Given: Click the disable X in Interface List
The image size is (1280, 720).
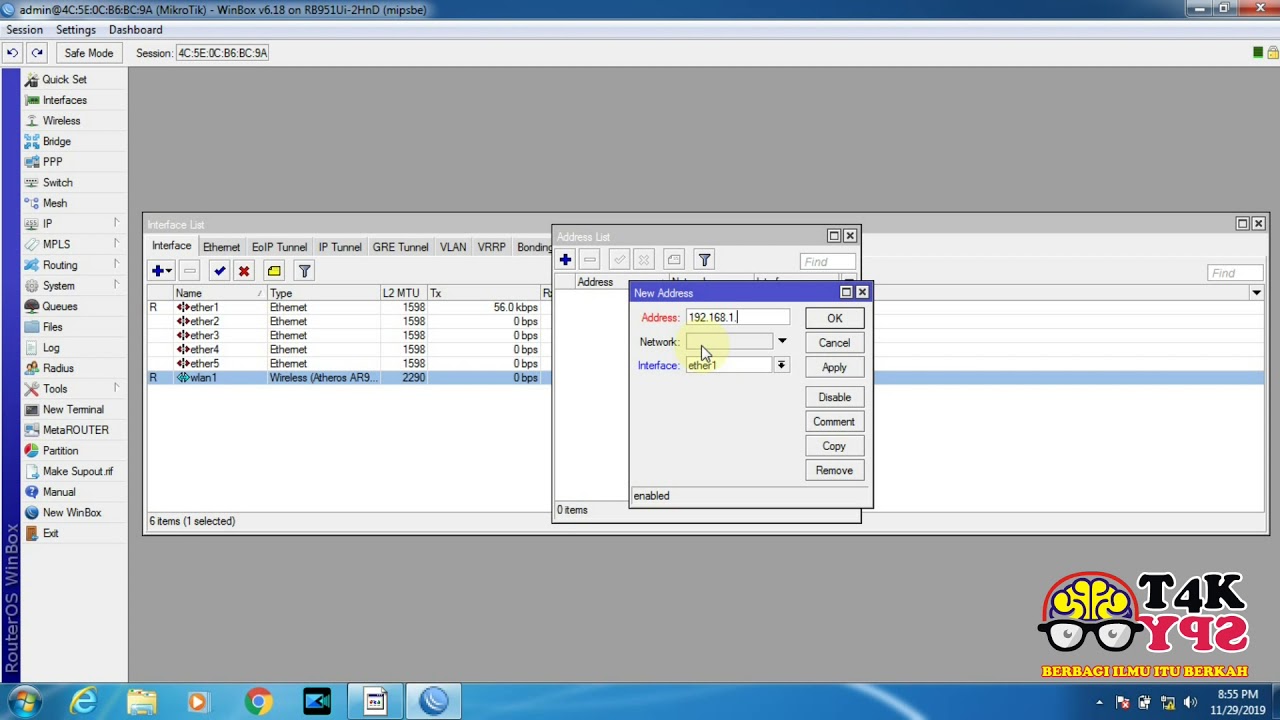Looking at the screenshot, I should pyautogui.click(x=244, y=271).
